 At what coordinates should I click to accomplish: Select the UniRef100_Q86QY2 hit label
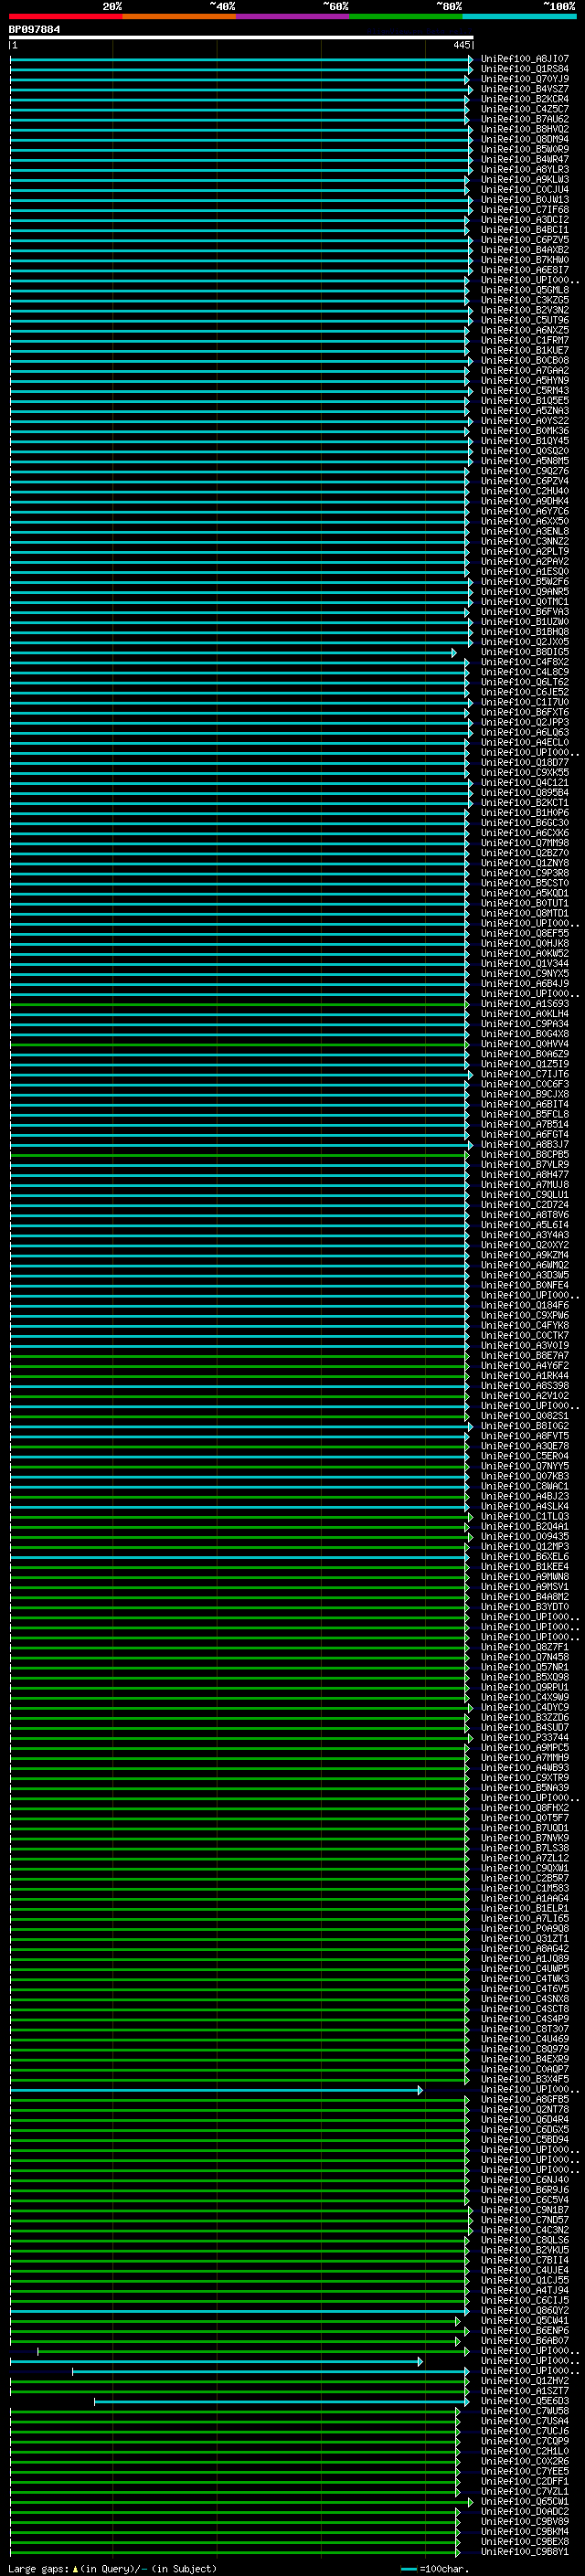tap(524, 2310)
